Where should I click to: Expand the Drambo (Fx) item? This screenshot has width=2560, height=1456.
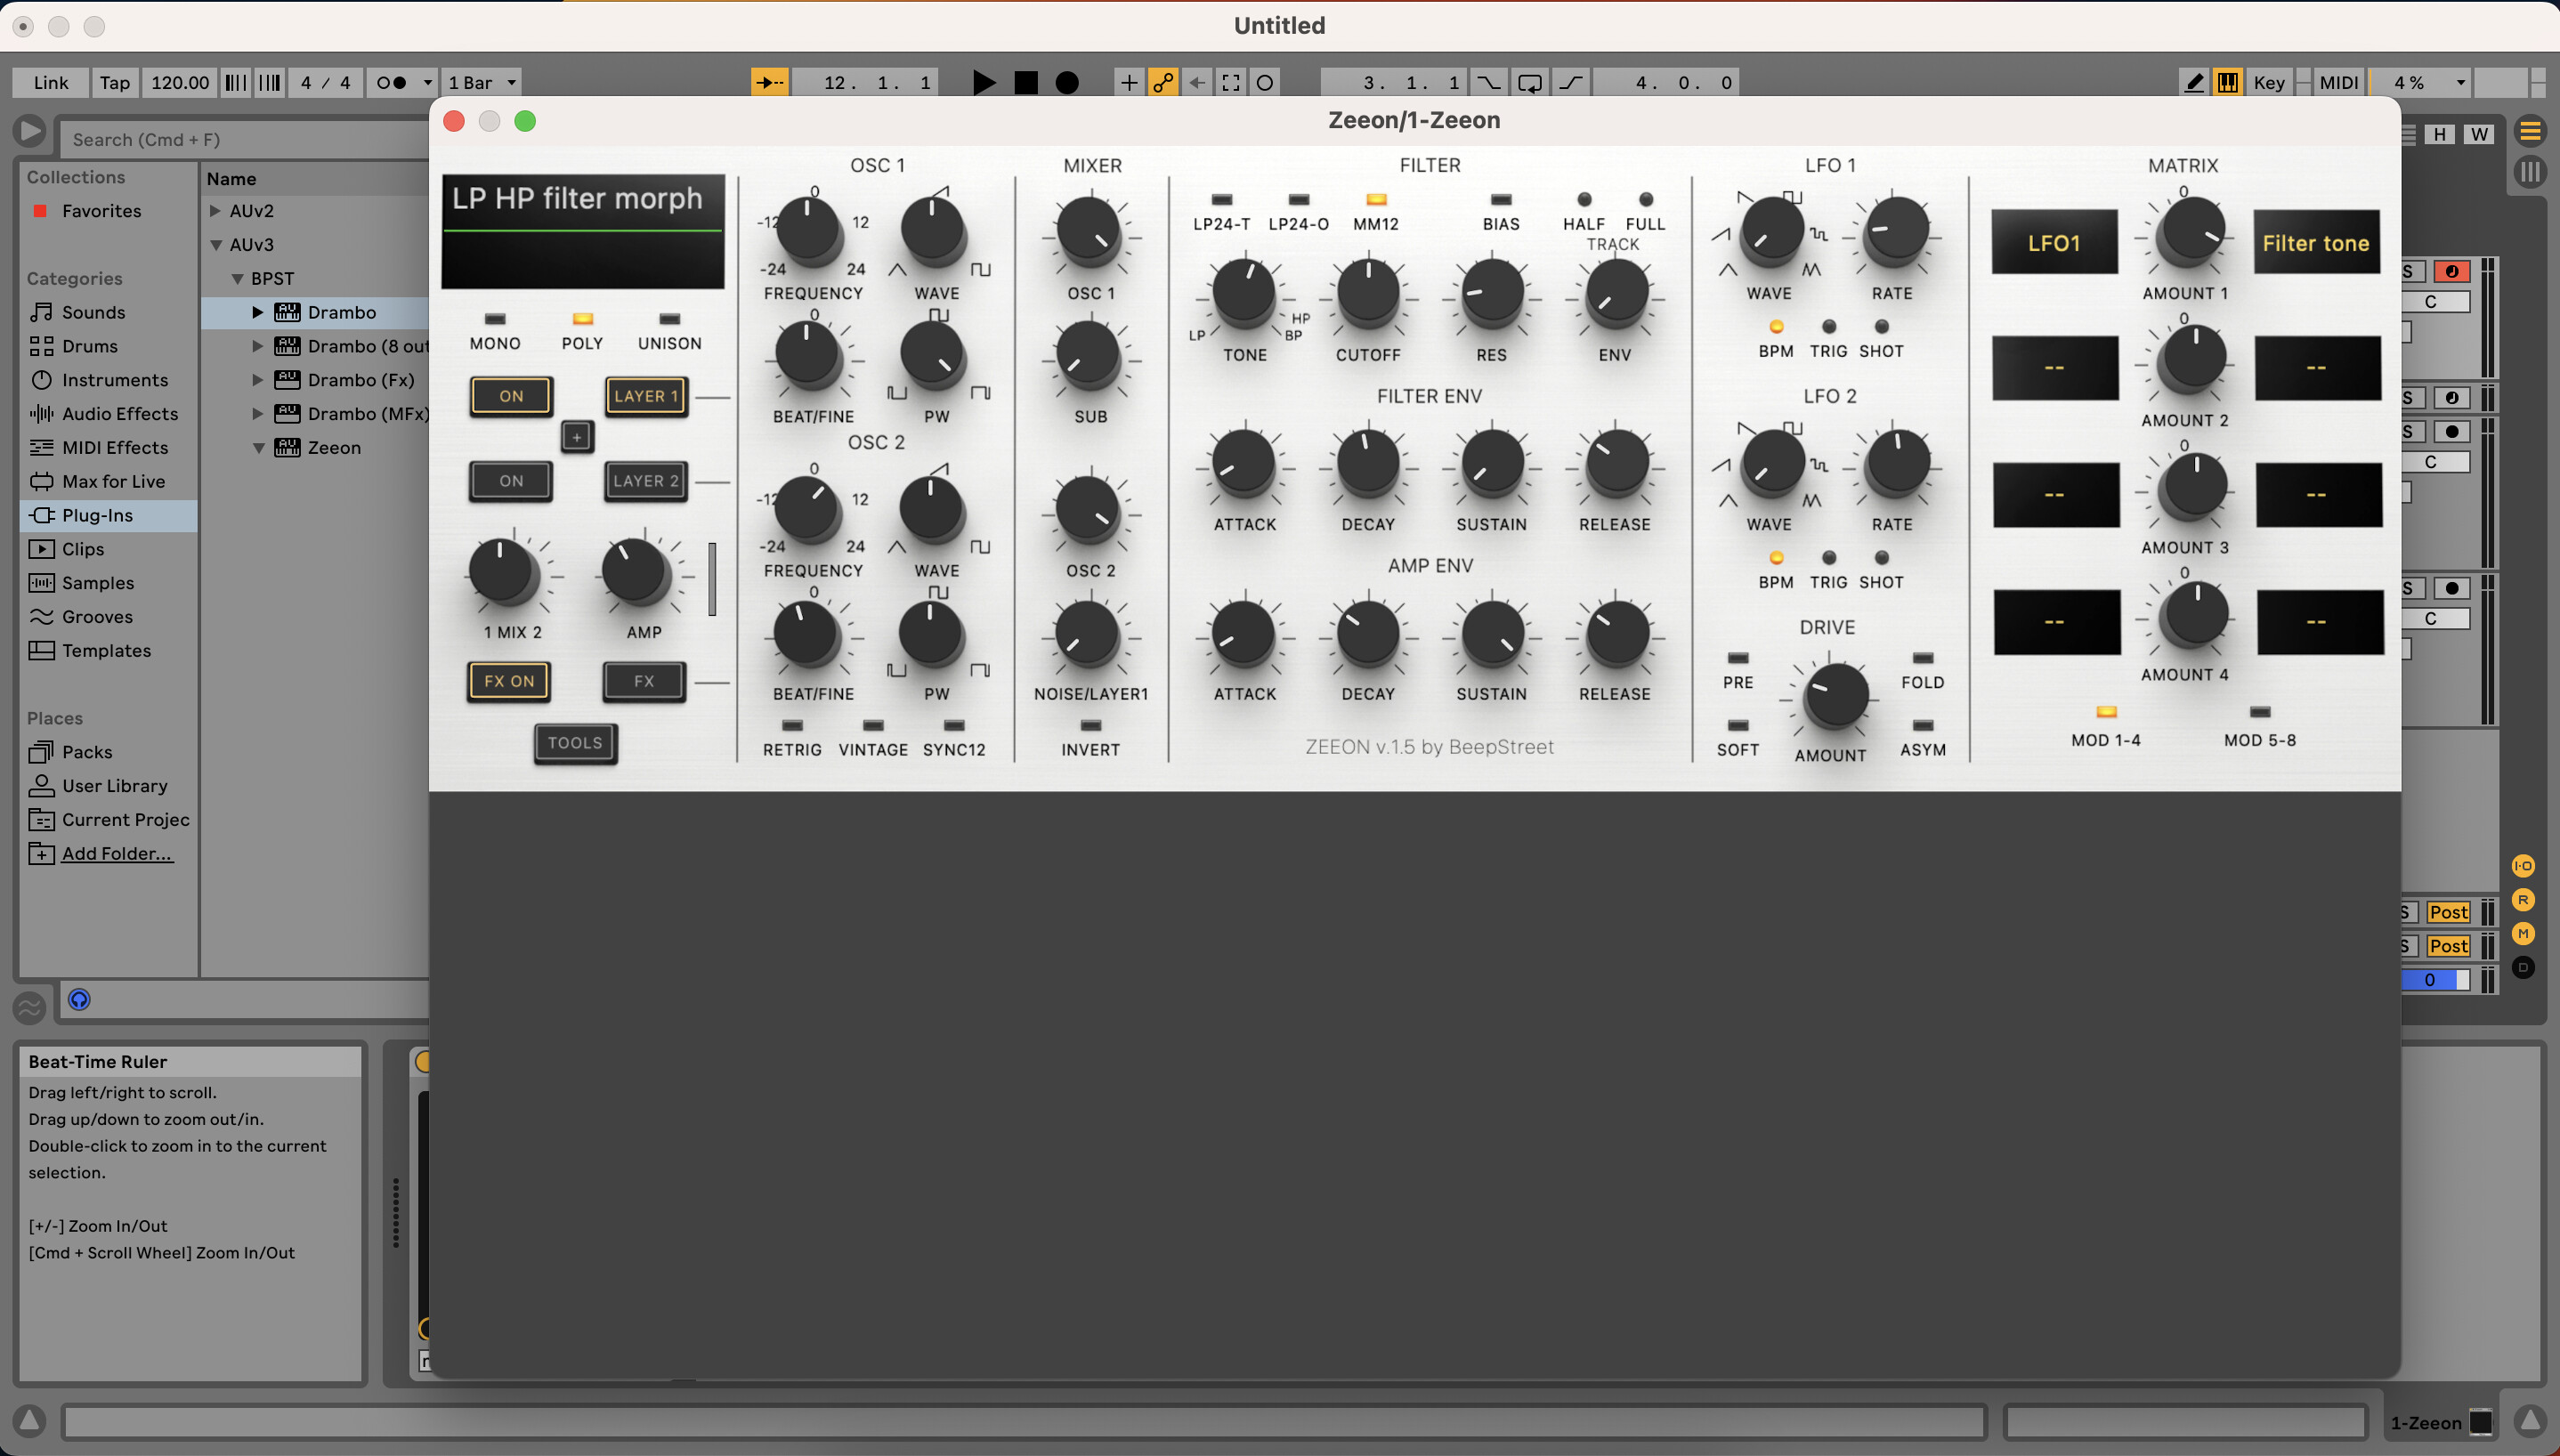tap(257, 380)
